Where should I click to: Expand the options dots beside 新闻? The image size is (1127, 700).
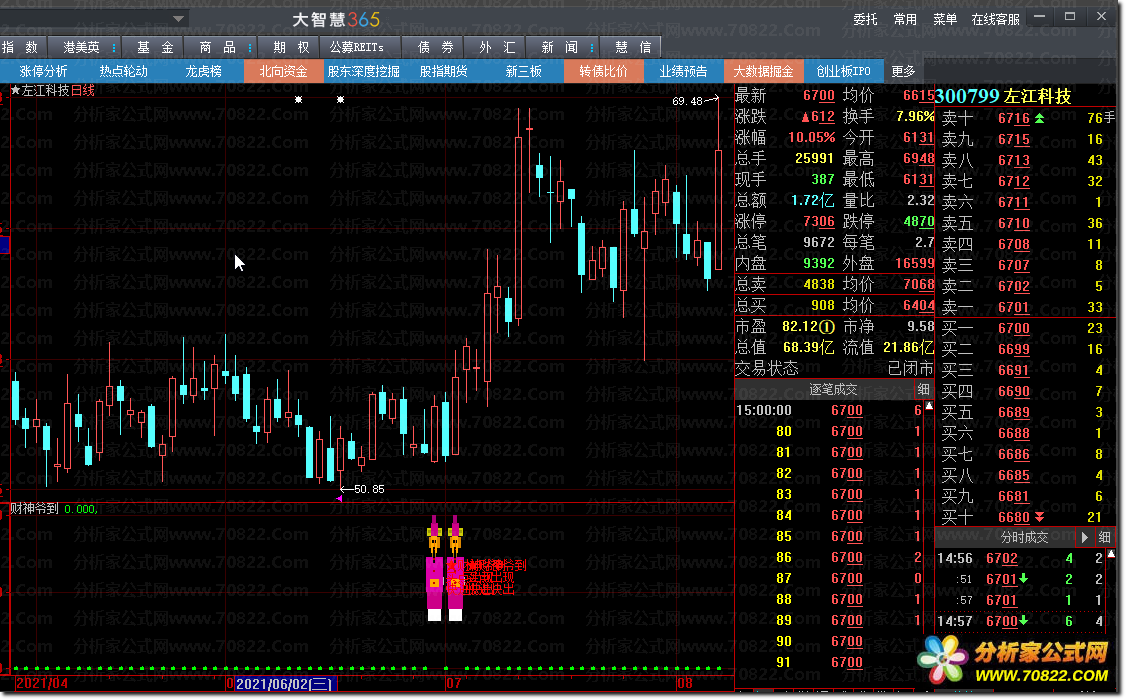tap(592, 47)
